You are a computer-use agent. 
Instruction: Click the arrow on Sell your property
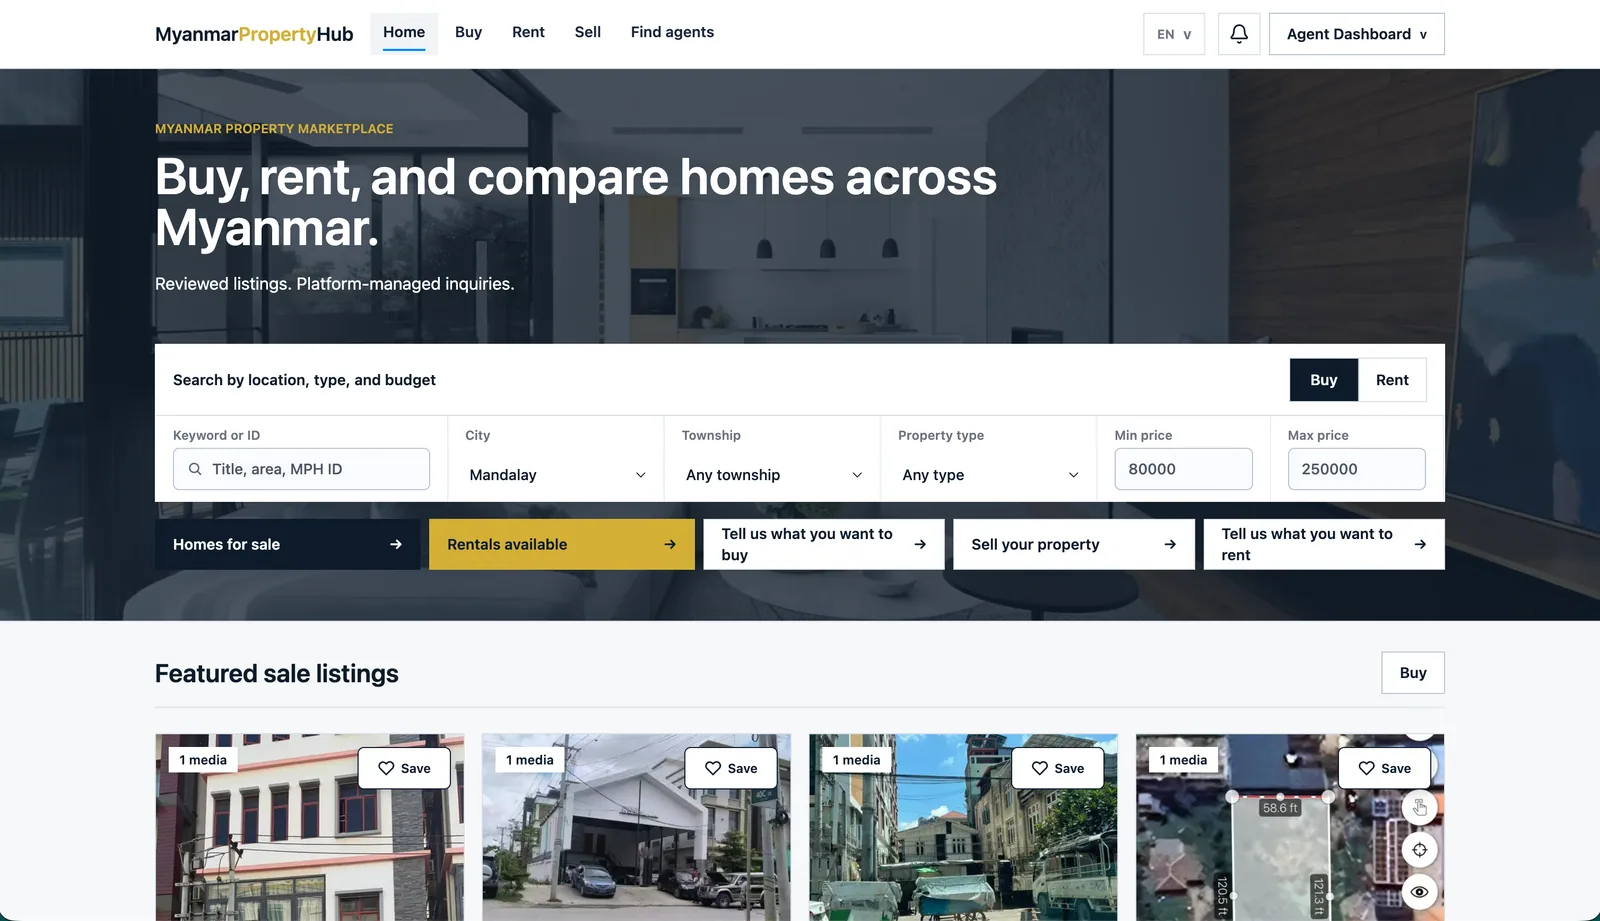click(x=1170, y=544)
